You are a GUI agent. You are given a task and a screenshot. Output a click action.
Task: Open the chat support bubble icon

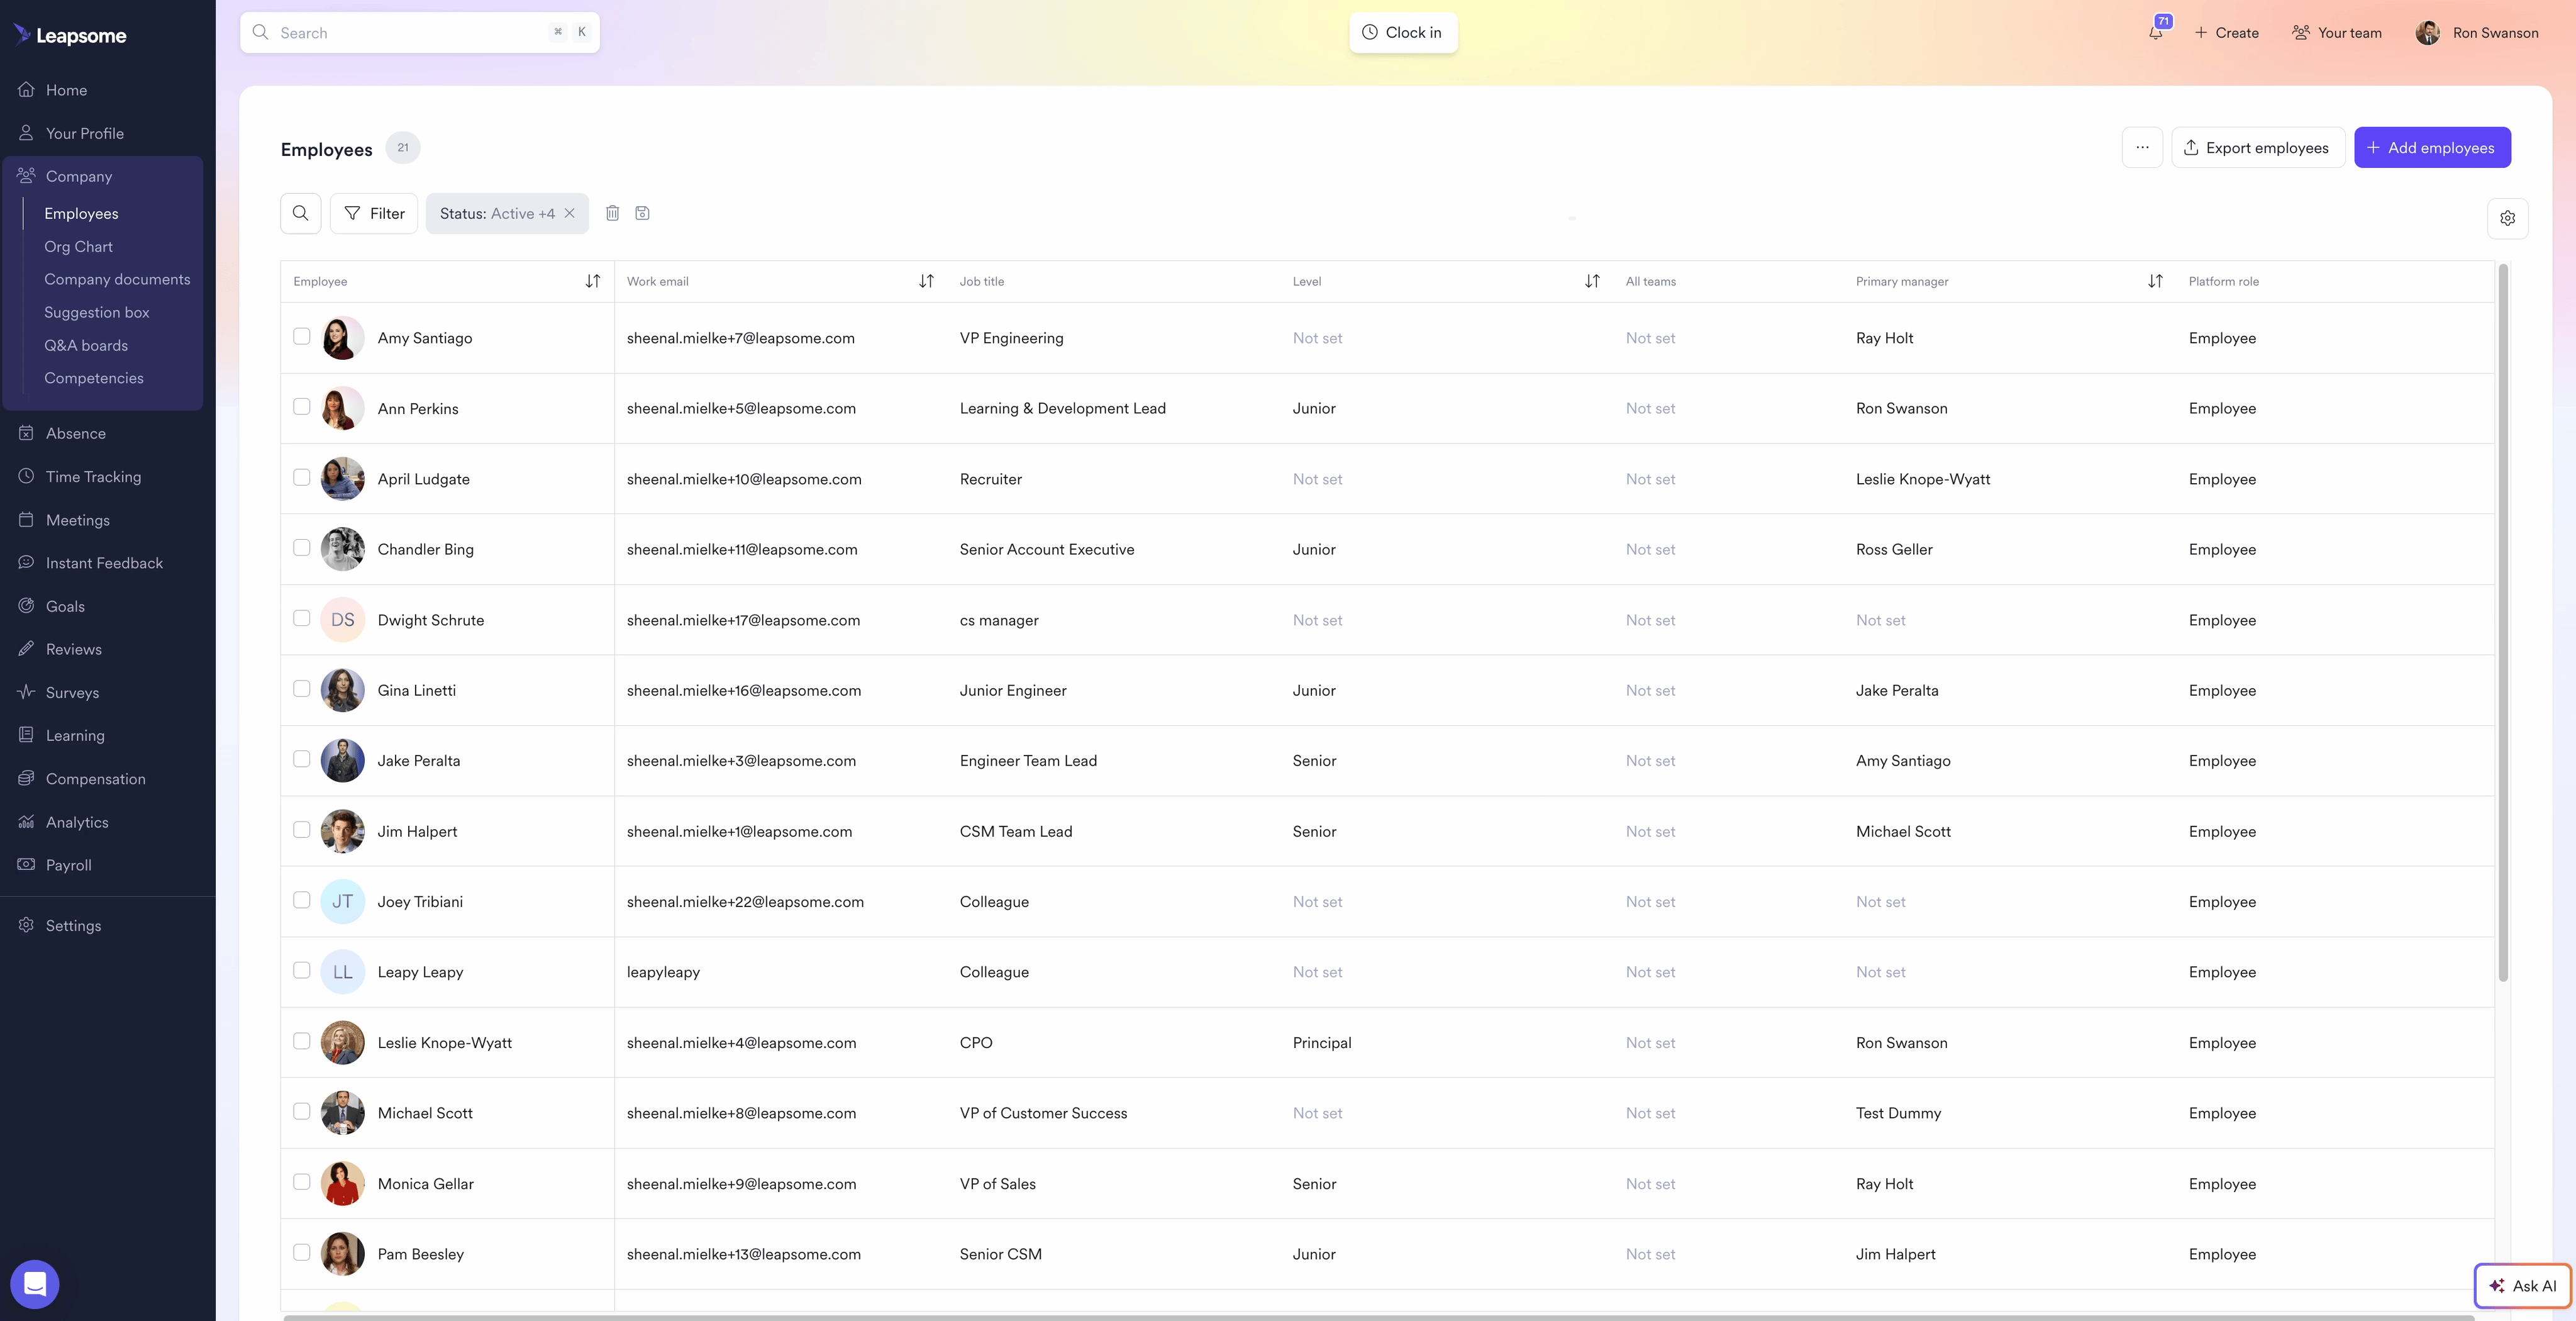pyautogui.click(x=35, y=1283)
